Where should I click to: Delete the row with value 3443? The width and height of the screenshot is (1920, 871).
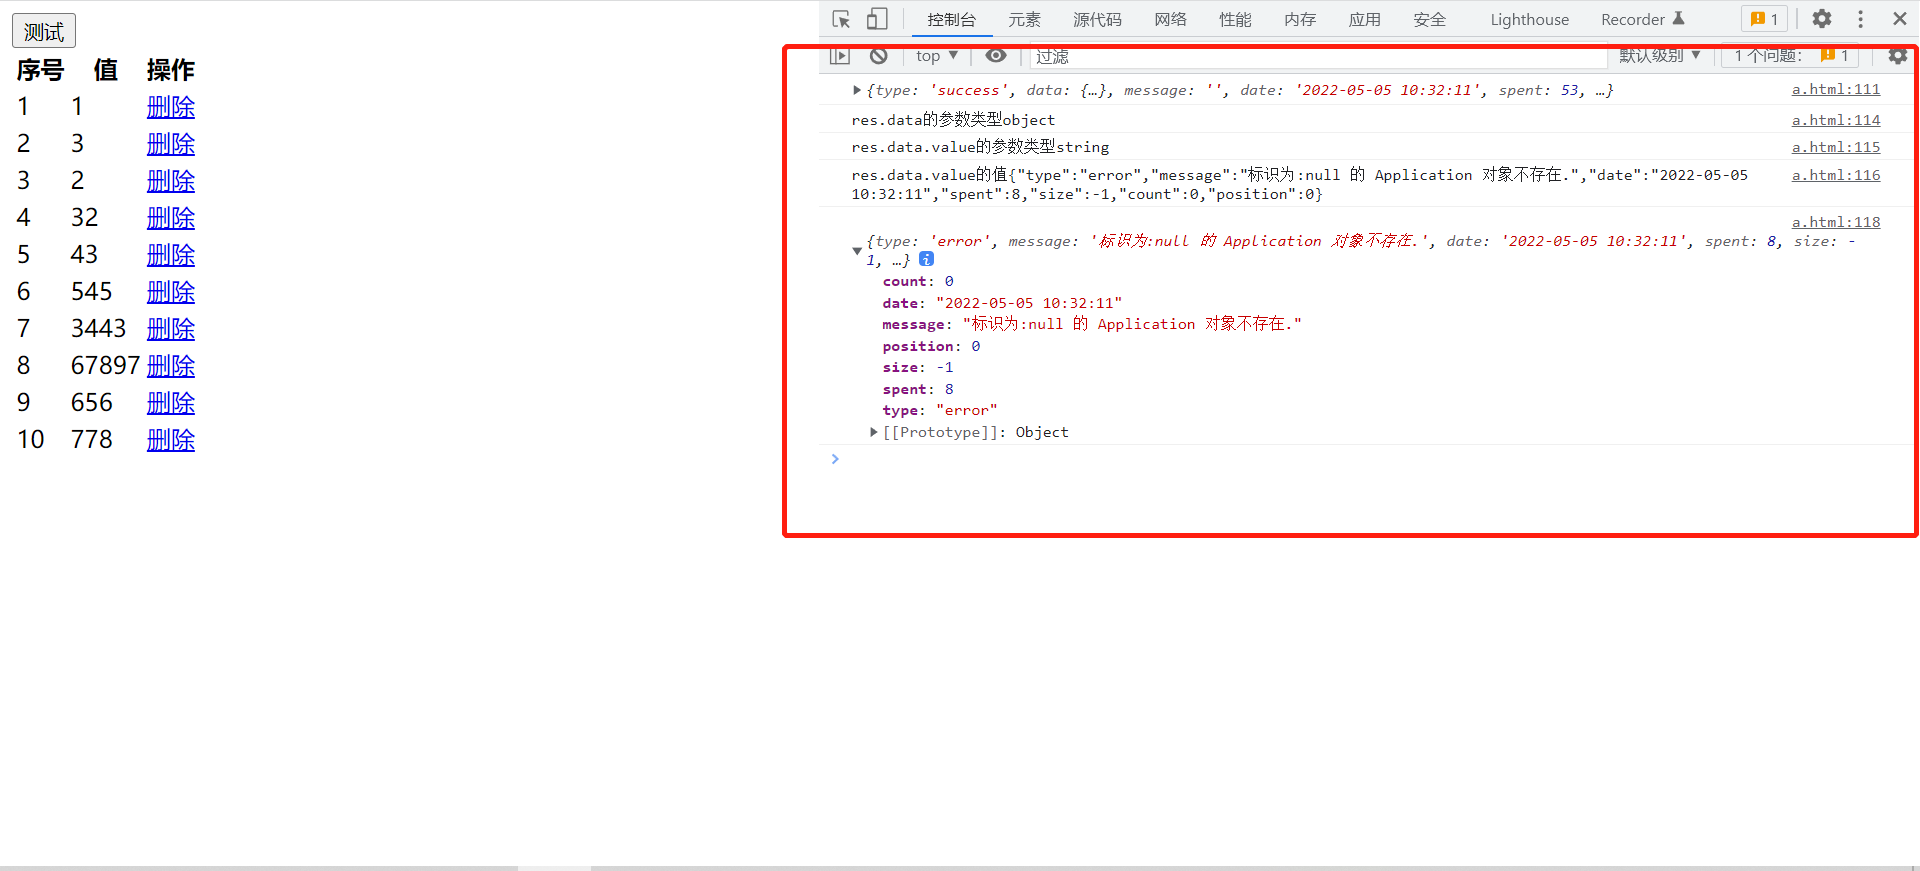coord(171,329)
